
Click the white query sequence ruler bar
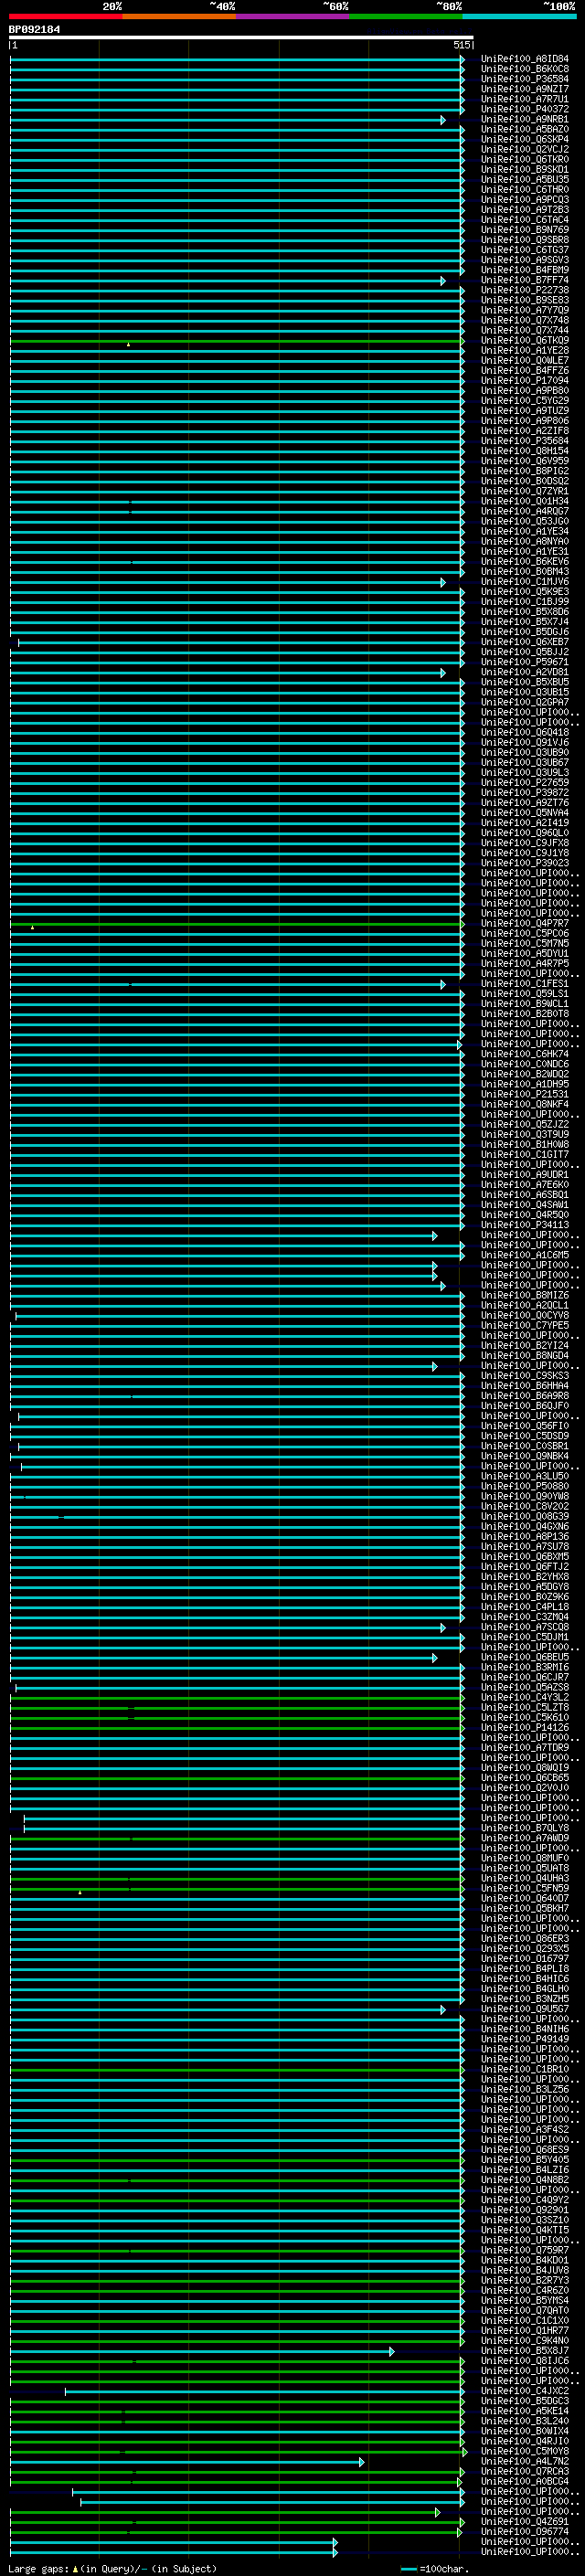point(241,37)
